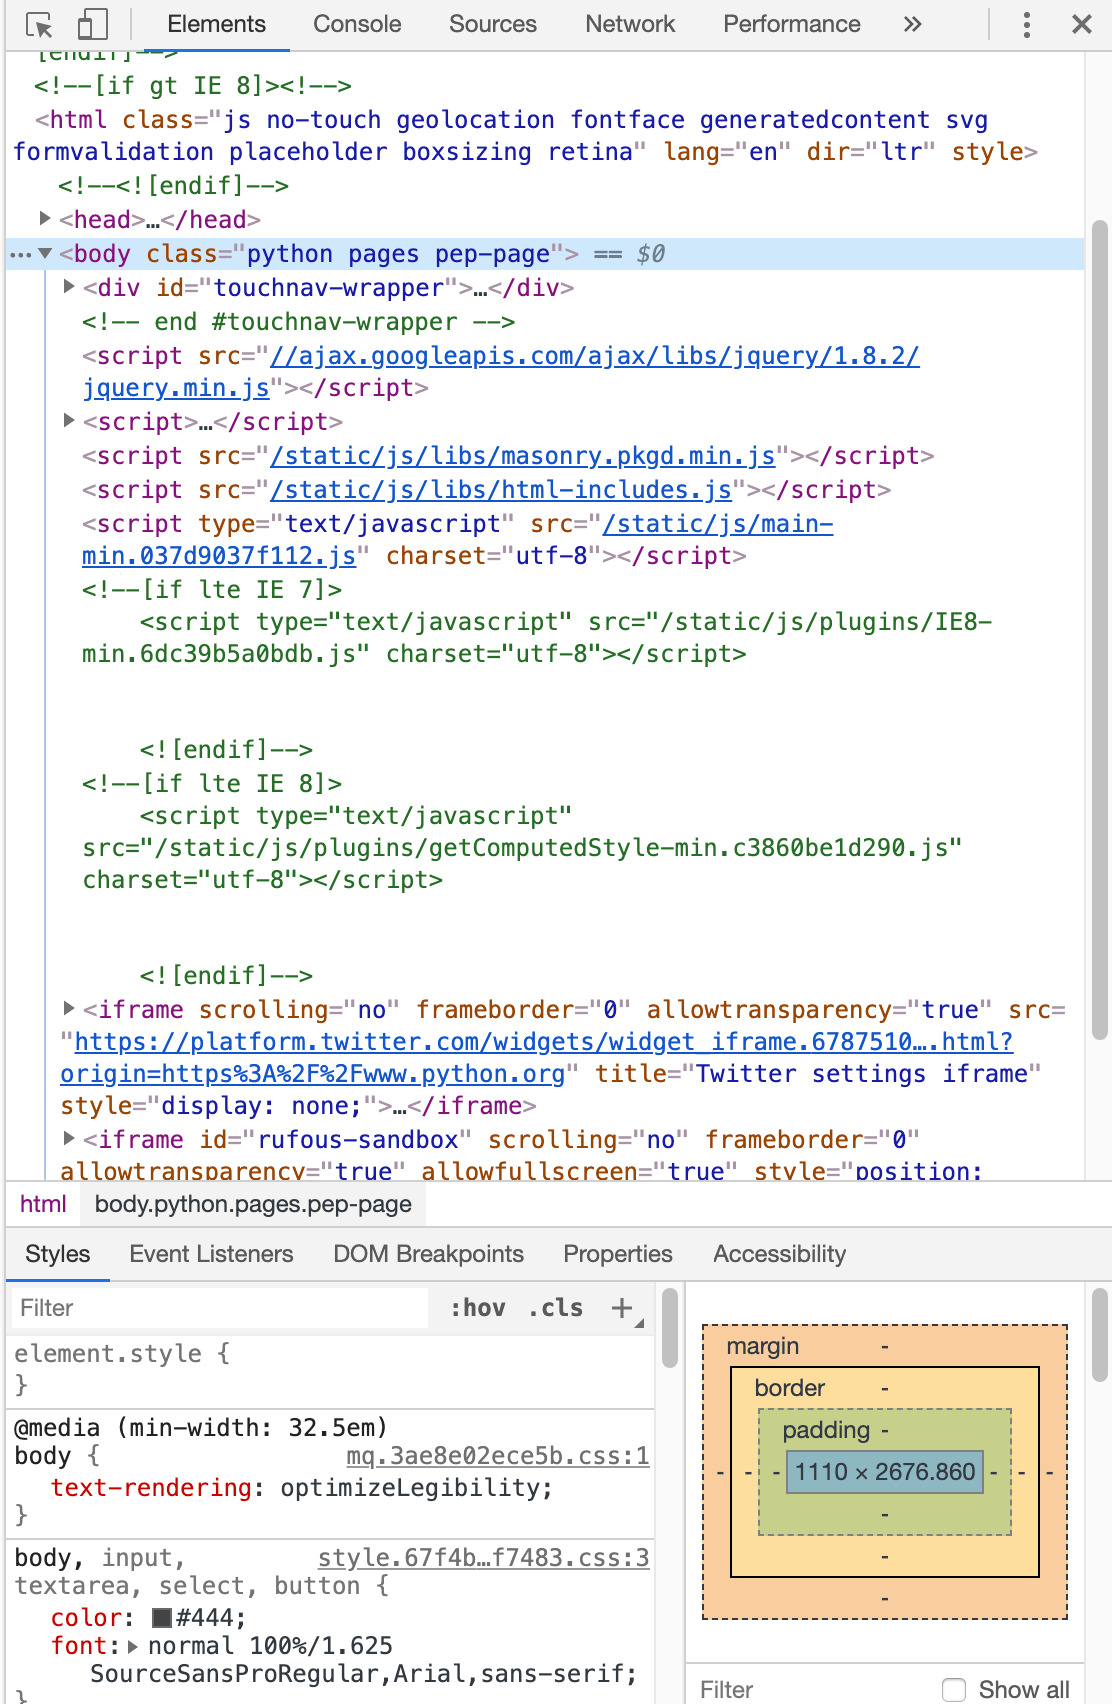Show more DevTools tabs chevron
The image size is (1112, 1704).
(x=912, y=24)
